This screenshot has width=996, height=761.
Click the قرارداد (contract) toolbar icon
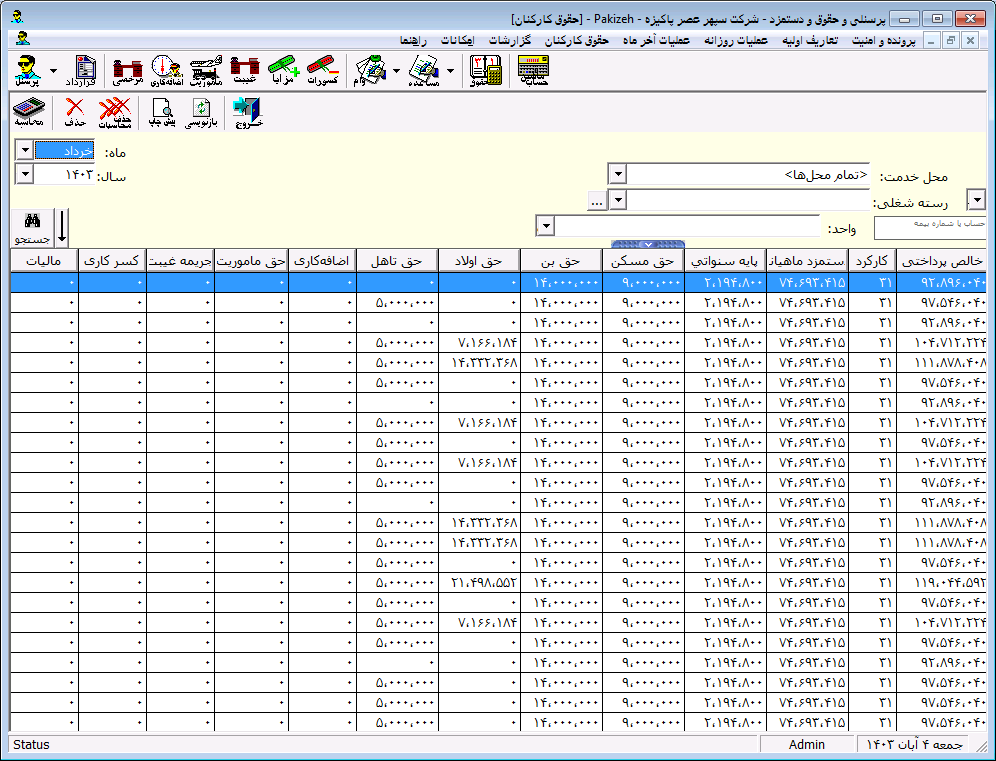(81, 71)
